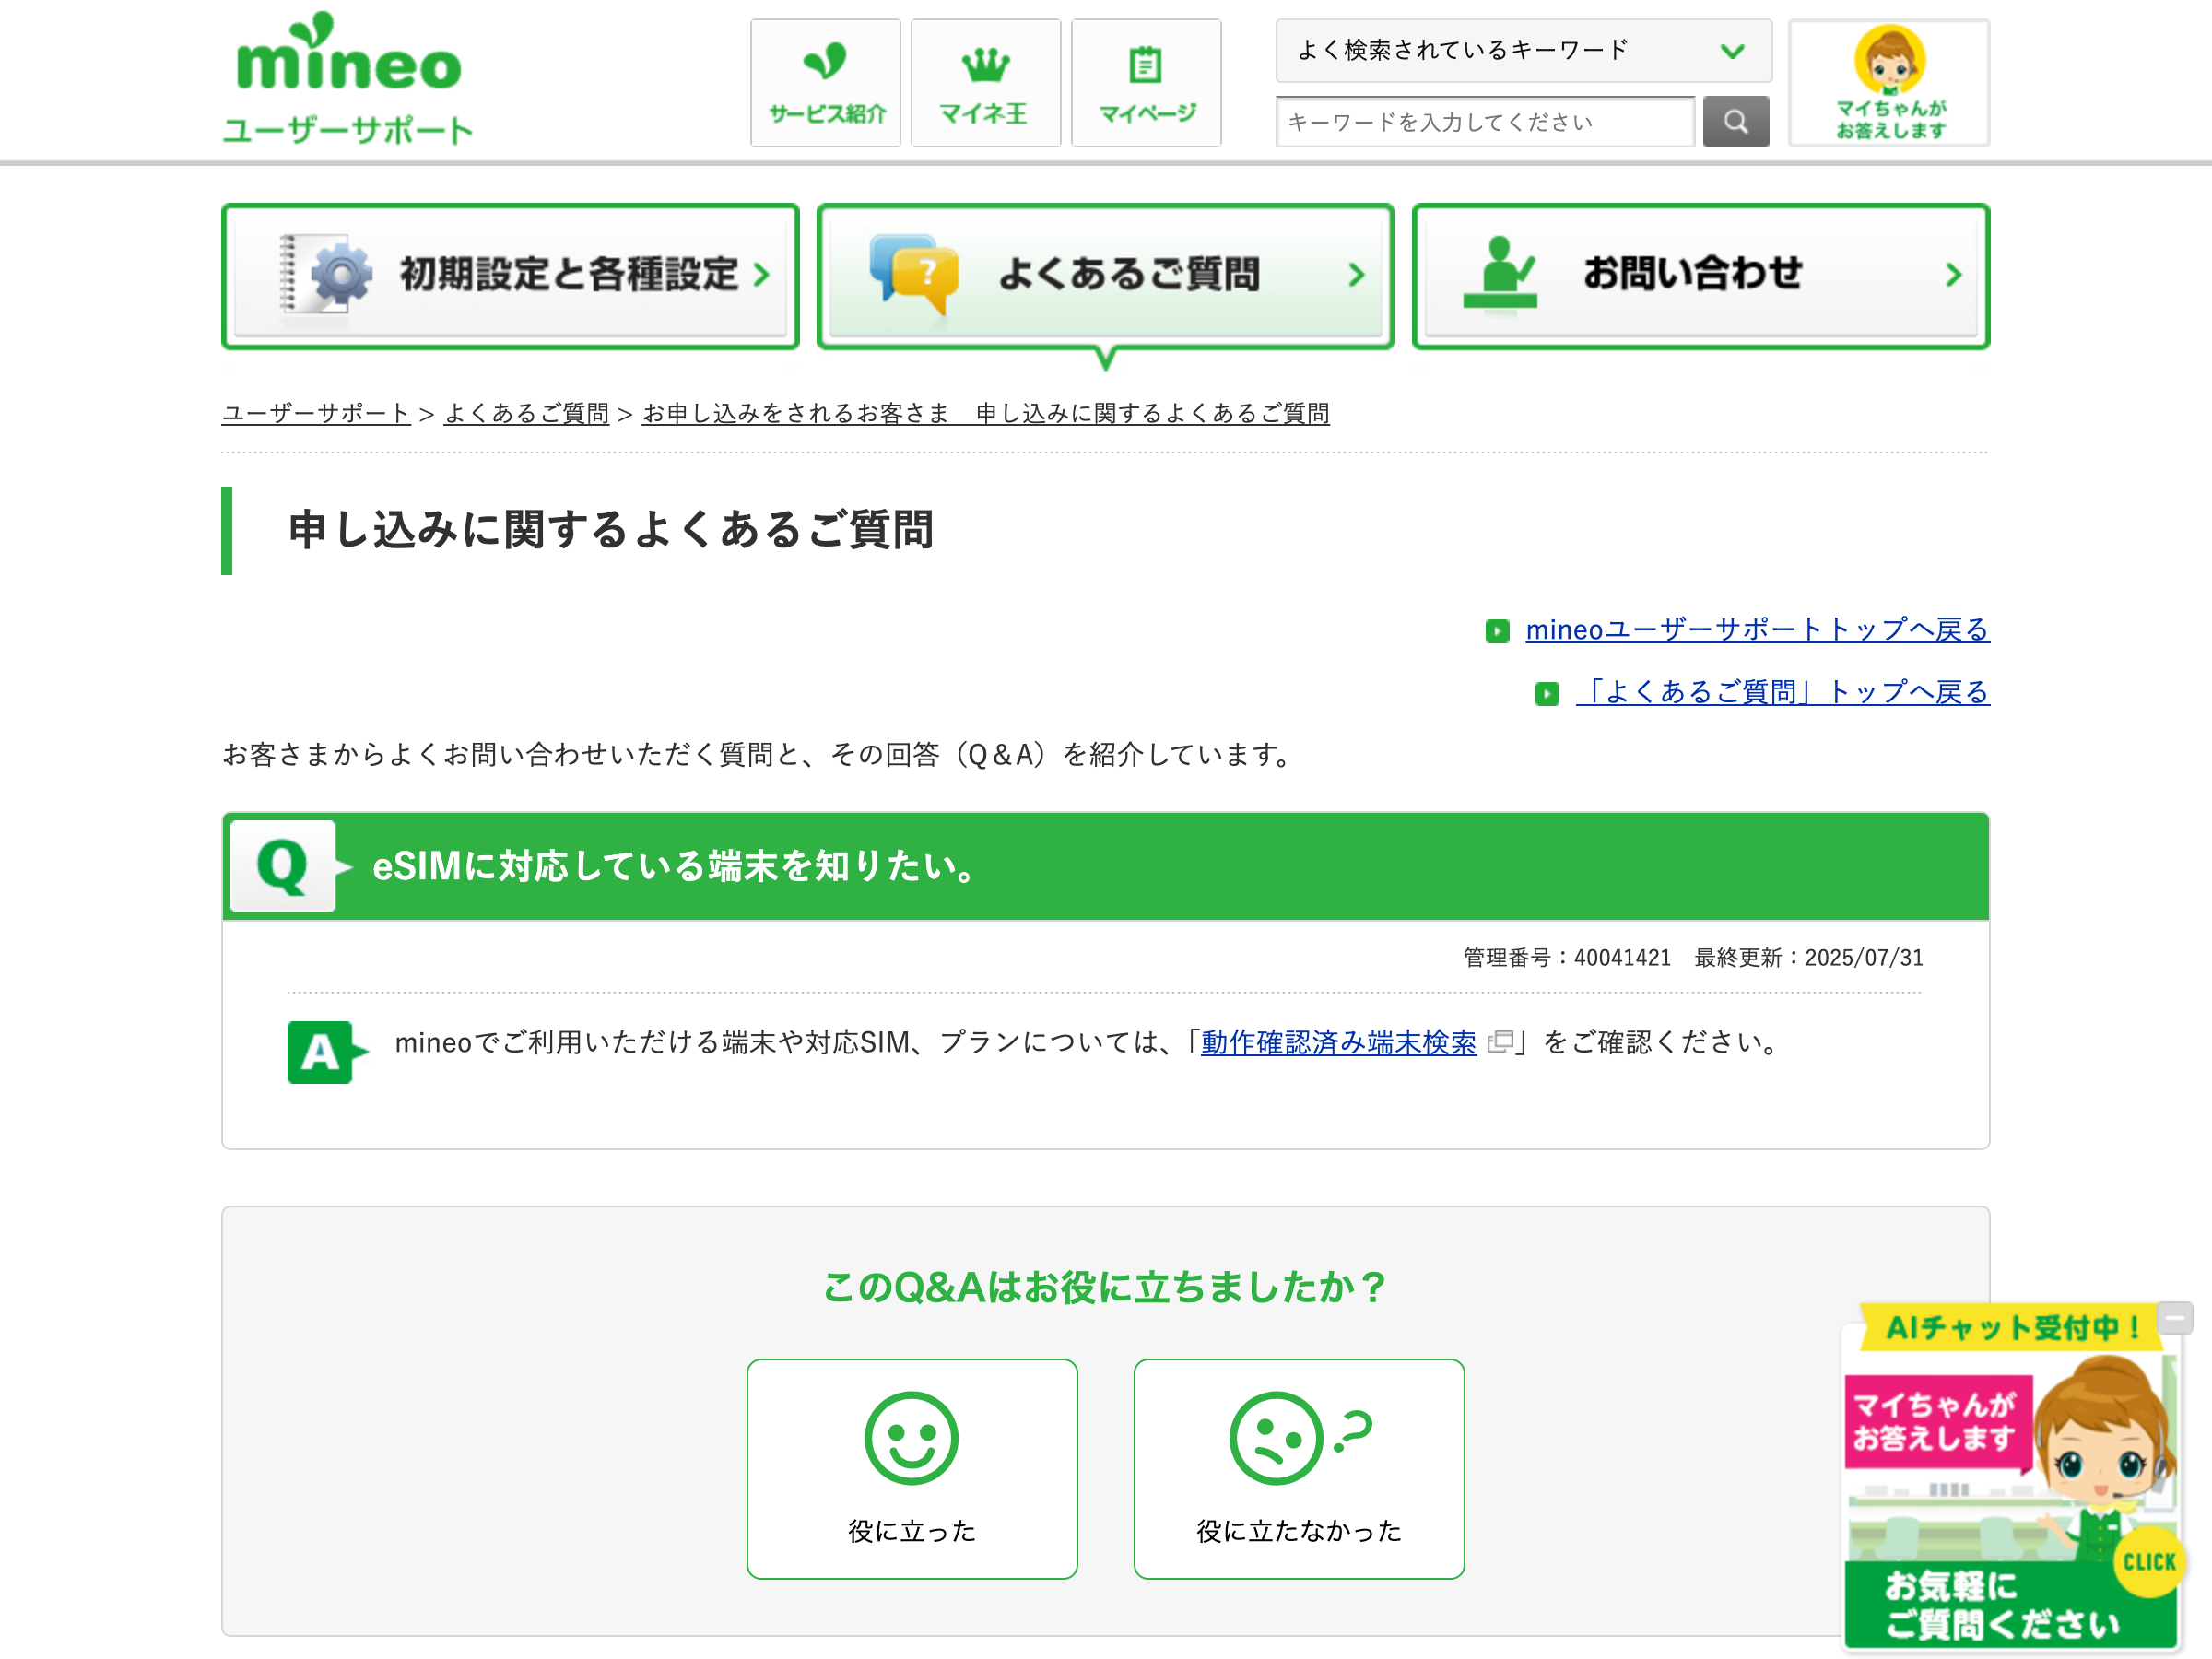Open お問い合わせ tab

tap(1700, 276)
